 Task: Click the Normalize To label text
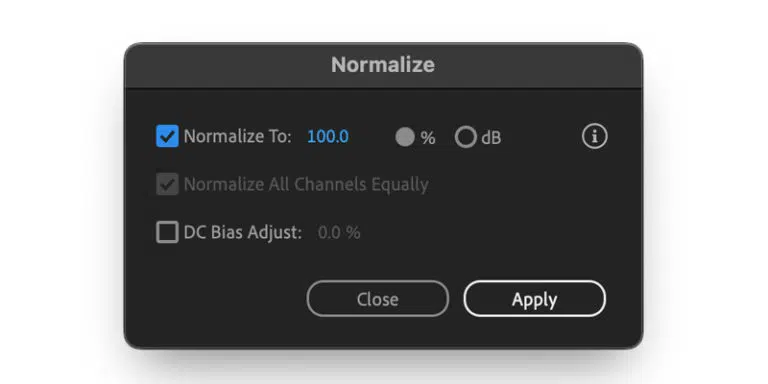[238, 137]
